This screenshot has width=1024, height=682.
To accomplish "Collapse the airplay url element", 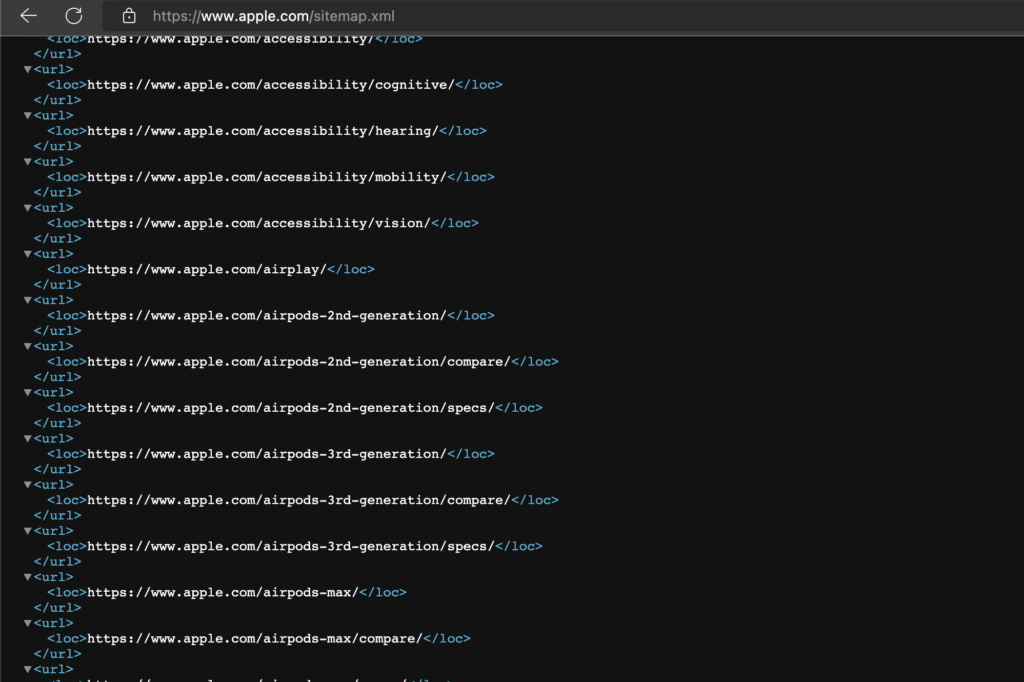I will coord(27,253).
